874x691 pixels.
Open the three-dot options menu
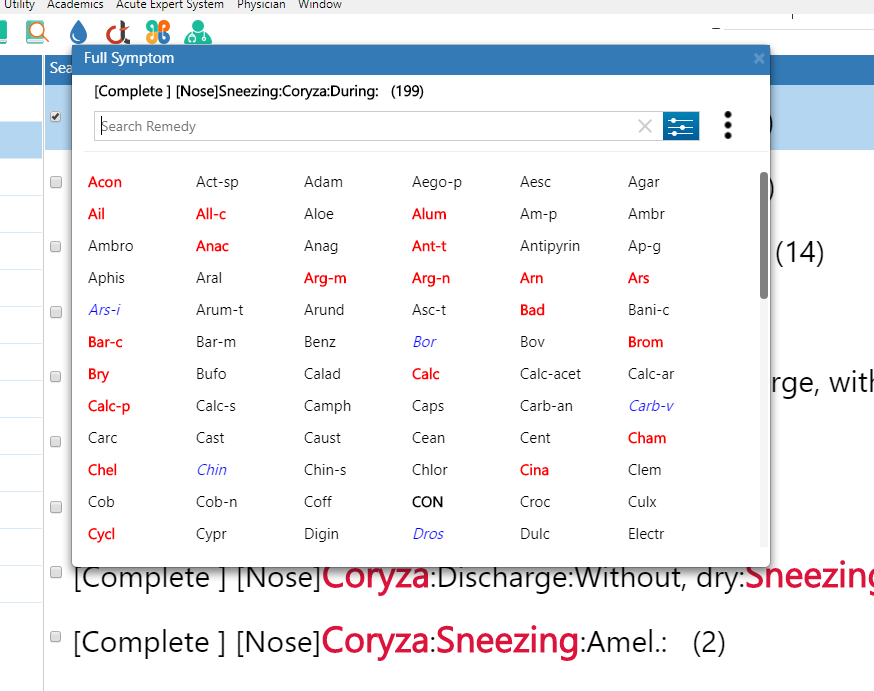click(727, 125)
